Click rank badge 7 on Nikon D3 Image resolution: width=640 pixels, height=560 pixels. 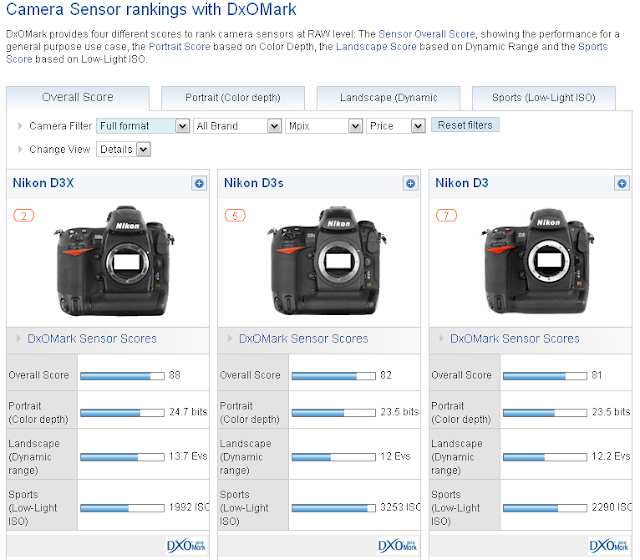pyautogui.click(x=447, y=216)
